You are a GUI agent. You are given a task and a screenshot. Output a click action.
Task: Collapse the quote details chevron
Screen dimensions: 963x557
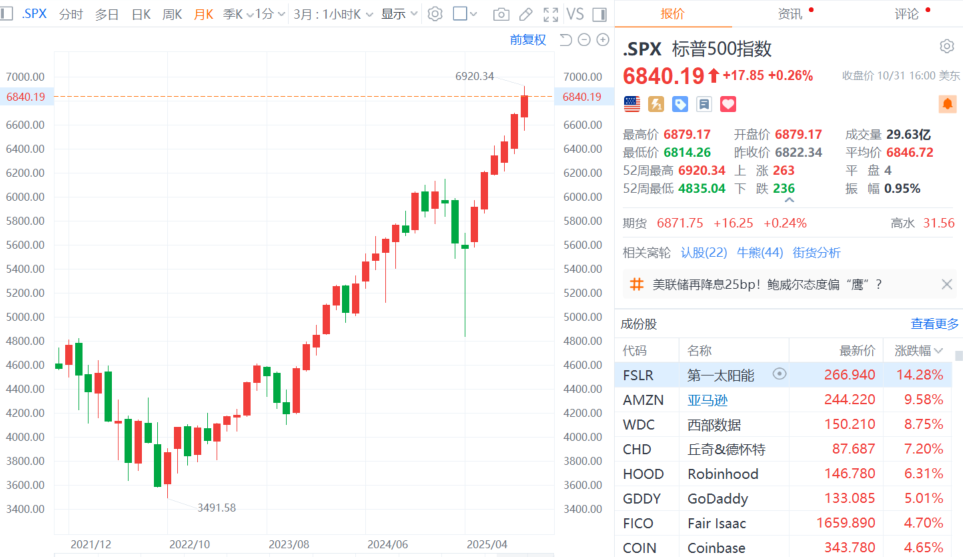pos(790,200)
